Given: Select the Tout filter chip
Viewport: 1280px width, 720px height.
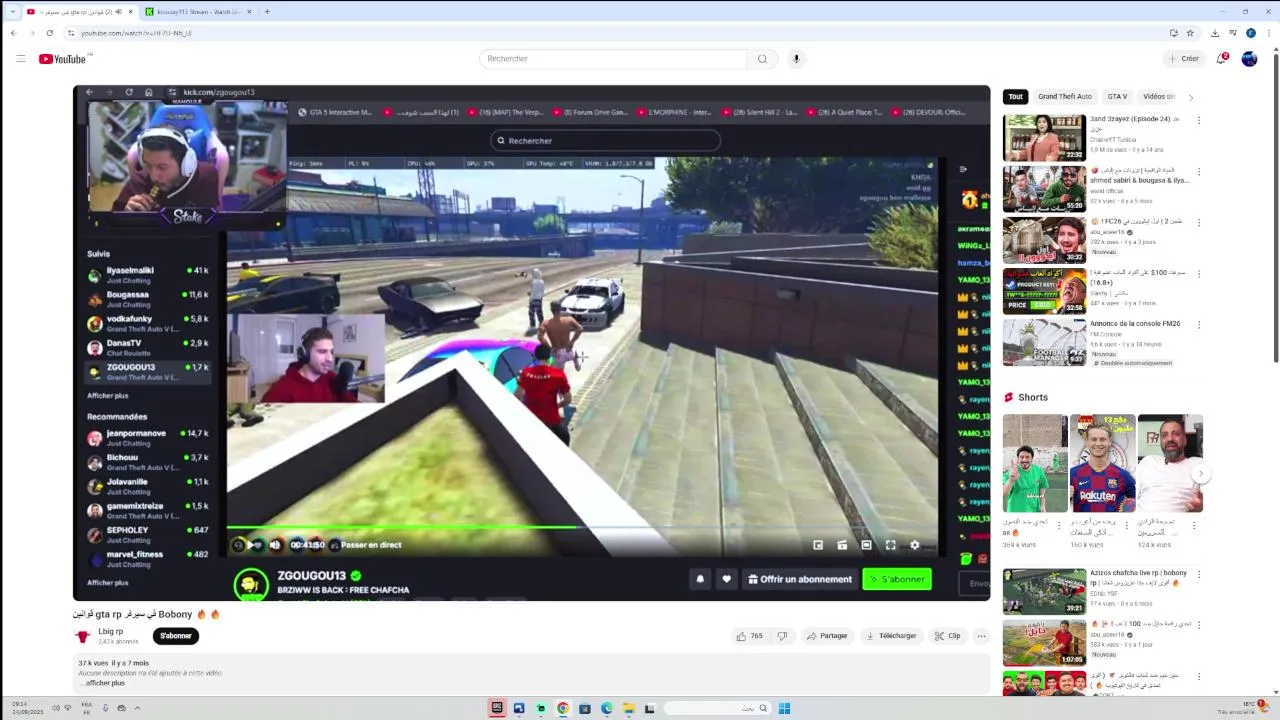Looking at the screenshot, I should tap(1015, 97).
